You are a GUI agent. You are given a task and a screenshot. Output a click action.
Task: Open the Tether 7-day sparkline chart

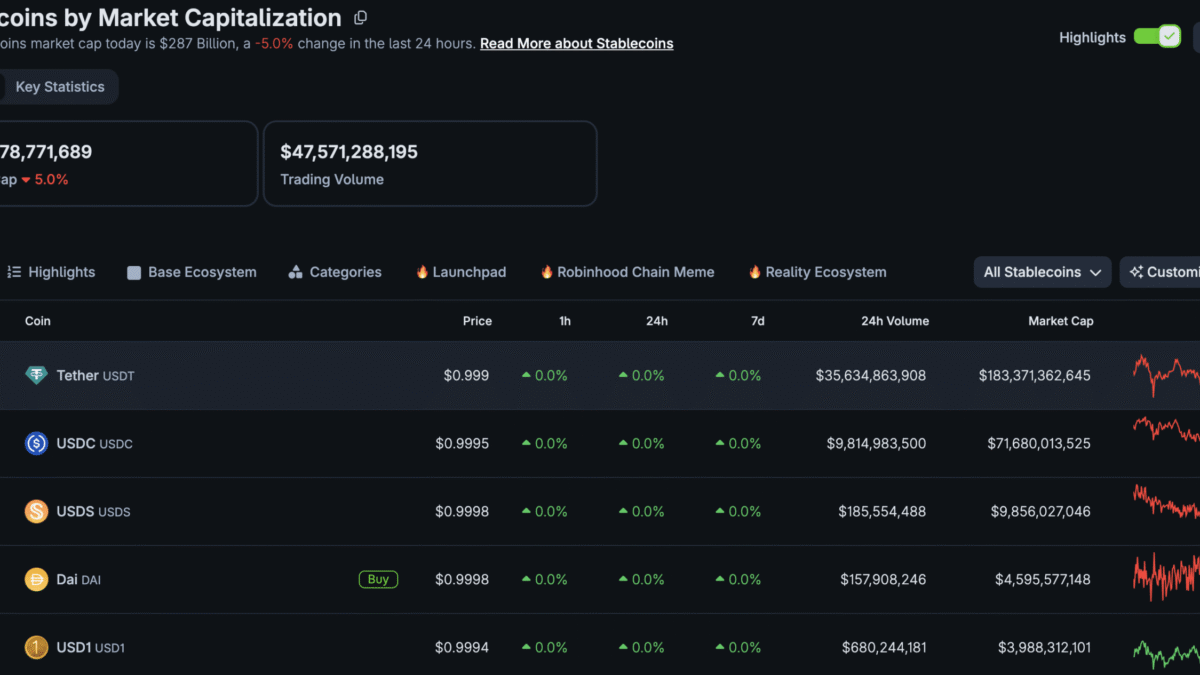[x=1166, y=375]
